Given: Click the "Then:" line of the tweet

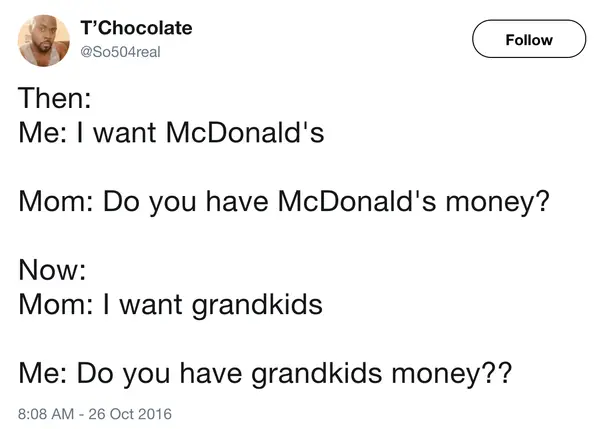Looking at the screenshot, I should pos(55,101).
